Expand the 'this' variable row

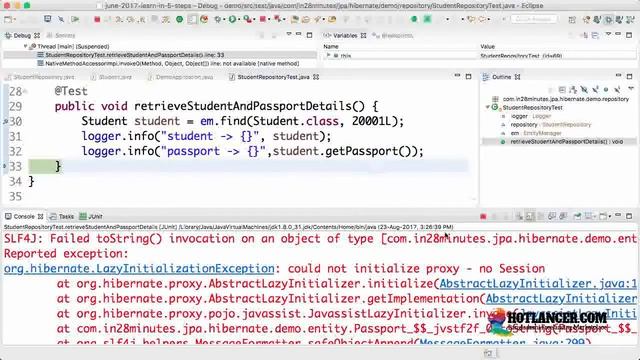(x=328, y=55)
